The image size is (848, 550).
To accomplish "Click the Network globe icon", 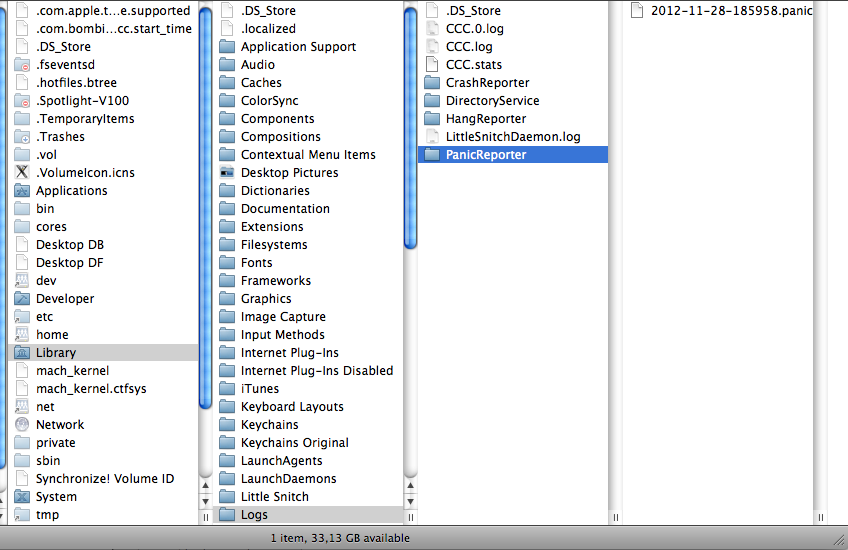I will pyautogui.click(x=22, y=425).
